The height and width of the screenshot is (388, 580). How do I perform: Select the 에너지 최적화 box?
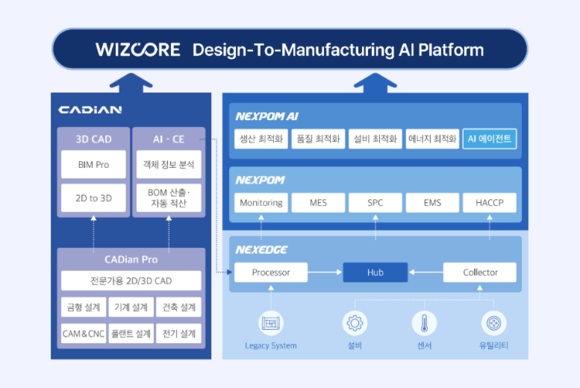tap(432, 139)
